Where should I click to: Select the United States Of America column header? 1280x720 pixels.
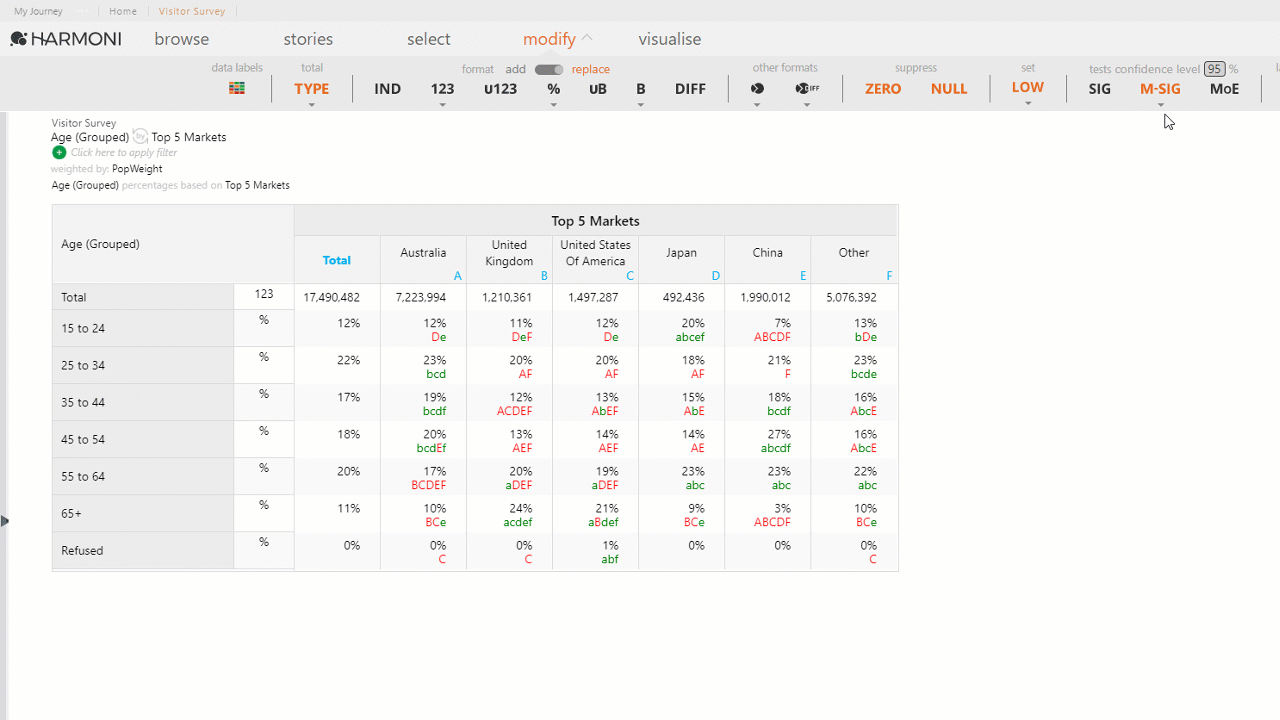coord(595,260)
